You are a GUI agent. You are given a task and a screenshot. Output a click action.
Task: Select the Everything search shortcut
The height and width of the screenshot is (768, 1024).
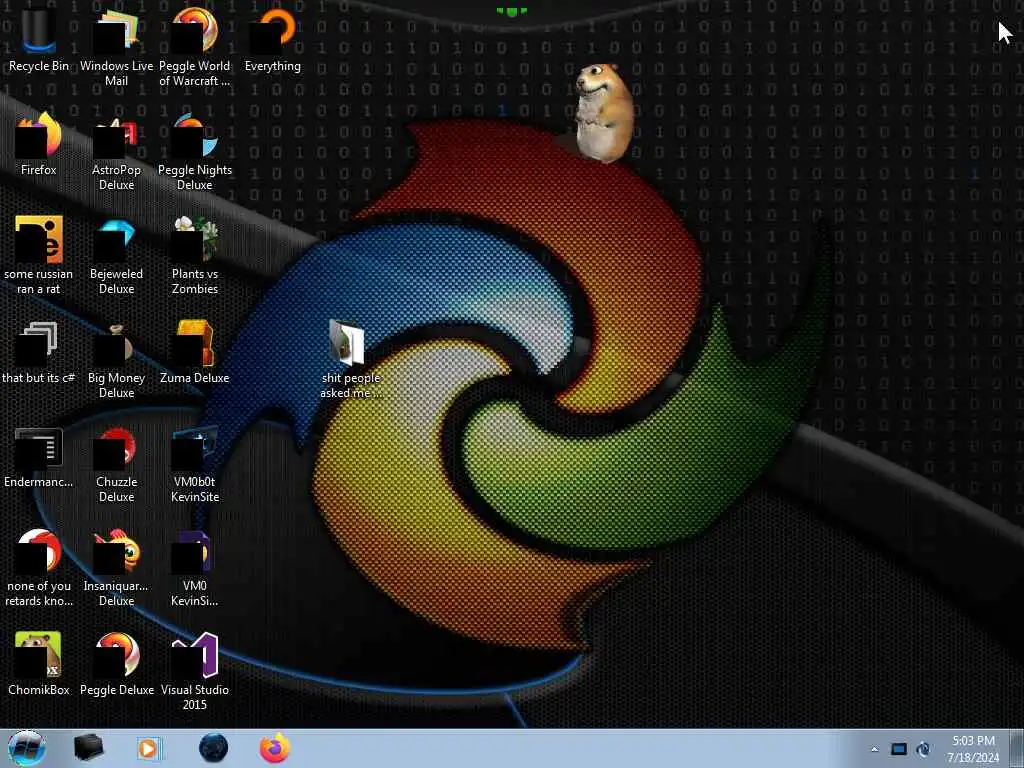273,39
